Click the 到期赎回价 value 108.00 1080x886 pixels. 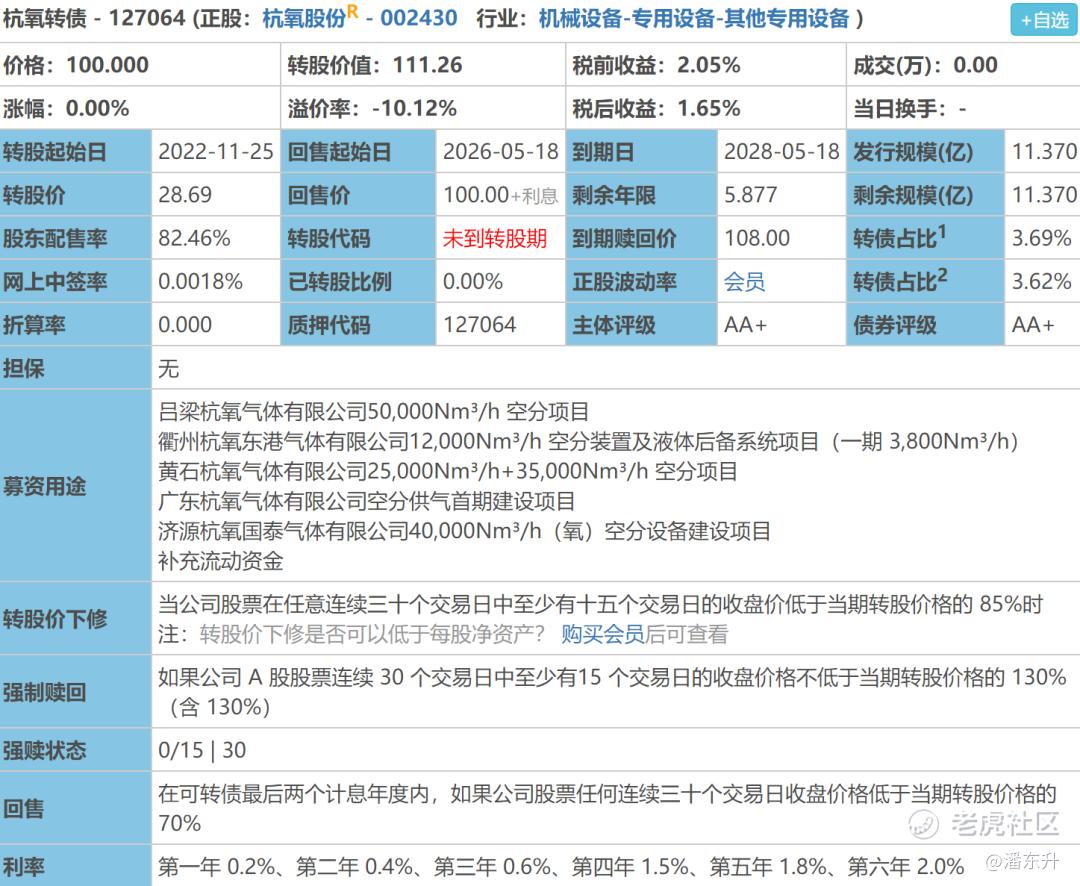tap(757, 238)
